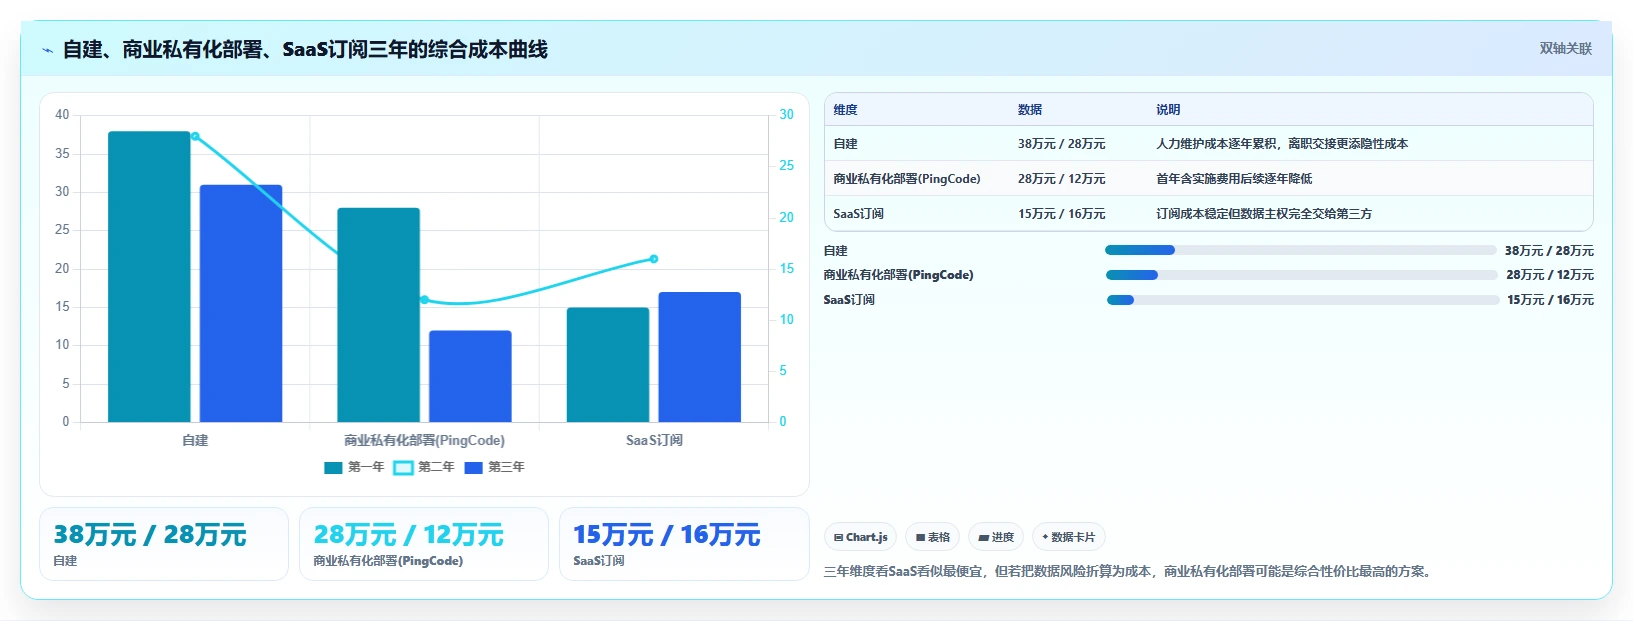
Task: Click the SaaS订阅 third-year blue bar
Action: click(699, 357)
